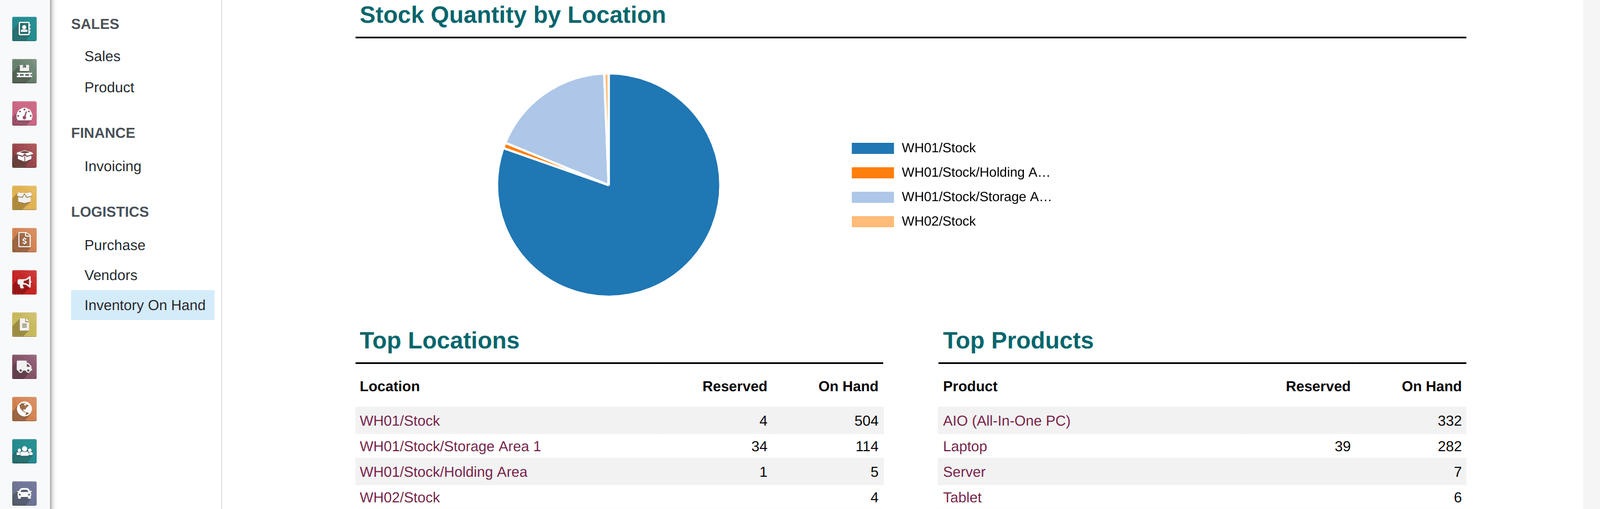This screenshot has height=509, width=1600.
Task: Click On Hand header in Top Products
Action: point(1432,387)
